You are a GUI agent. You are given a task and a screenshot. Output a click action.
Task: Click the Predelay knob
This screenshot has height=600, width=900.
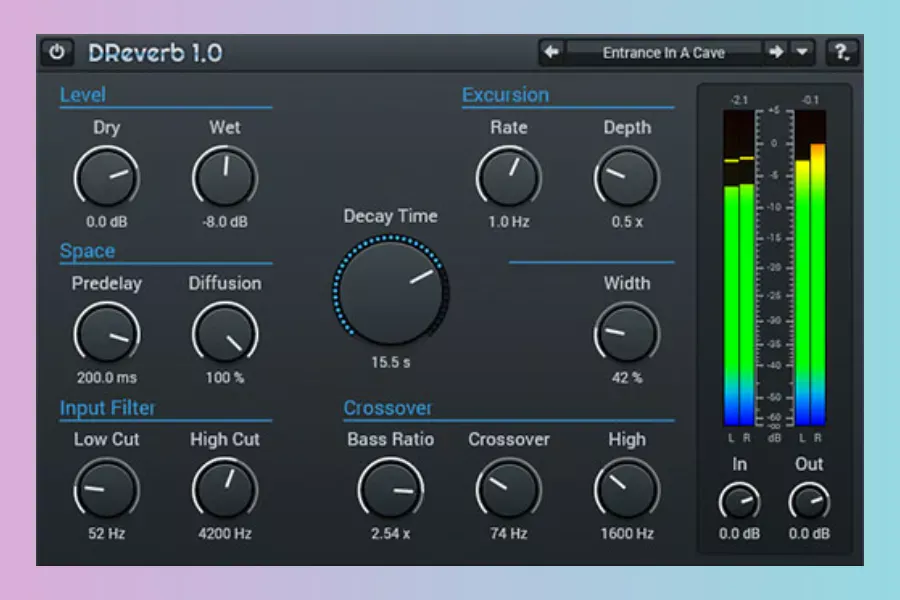[107, 334]
